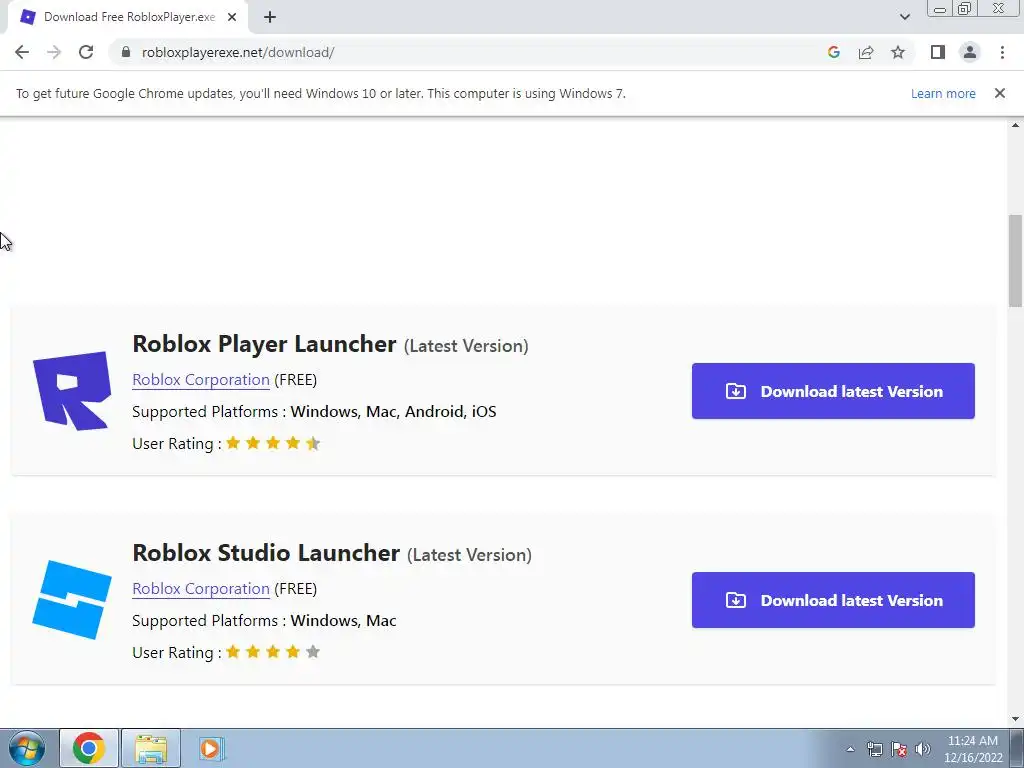Screen dimensions: 1024x768
Task: Open Learn more about Chrome updates
Action: point(943,93)
